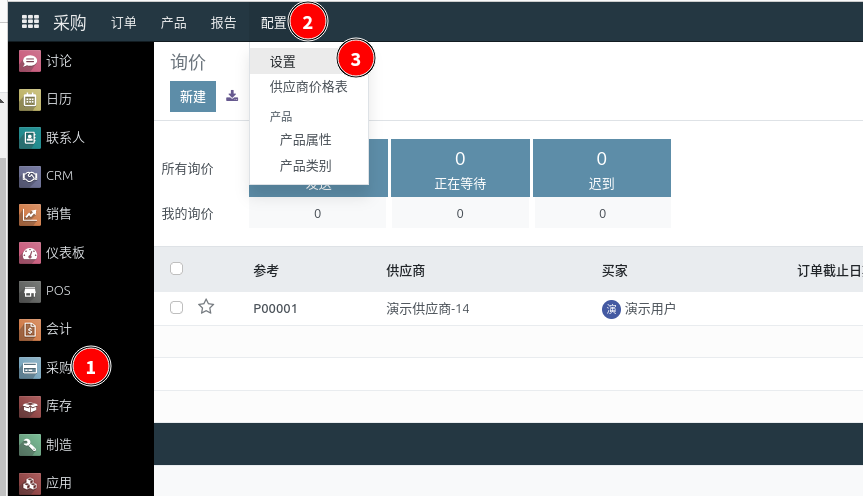Open the 讨论 app icon in sidebar
This screenshot has width=863, height=496.
pos(30,61)
